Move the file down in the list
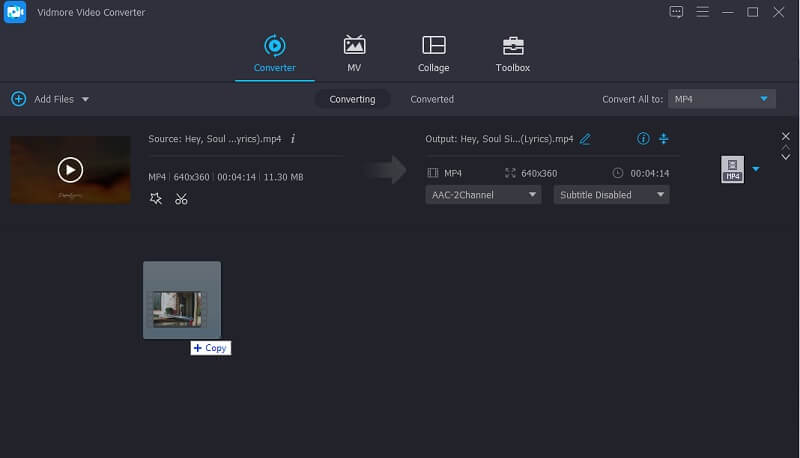 [786, 158]
